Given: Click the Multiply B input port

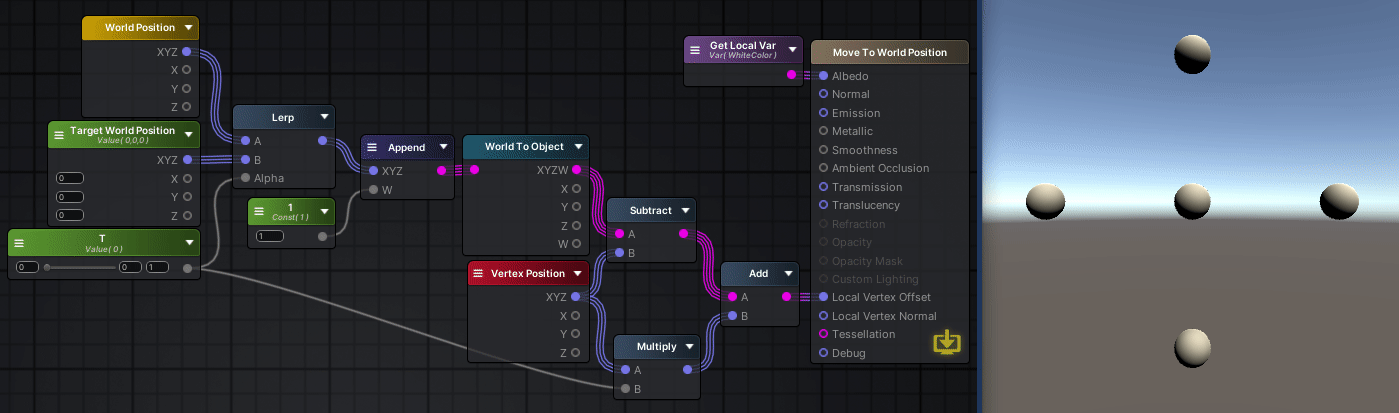Looking at the screenshot, I should click(625, 388).
